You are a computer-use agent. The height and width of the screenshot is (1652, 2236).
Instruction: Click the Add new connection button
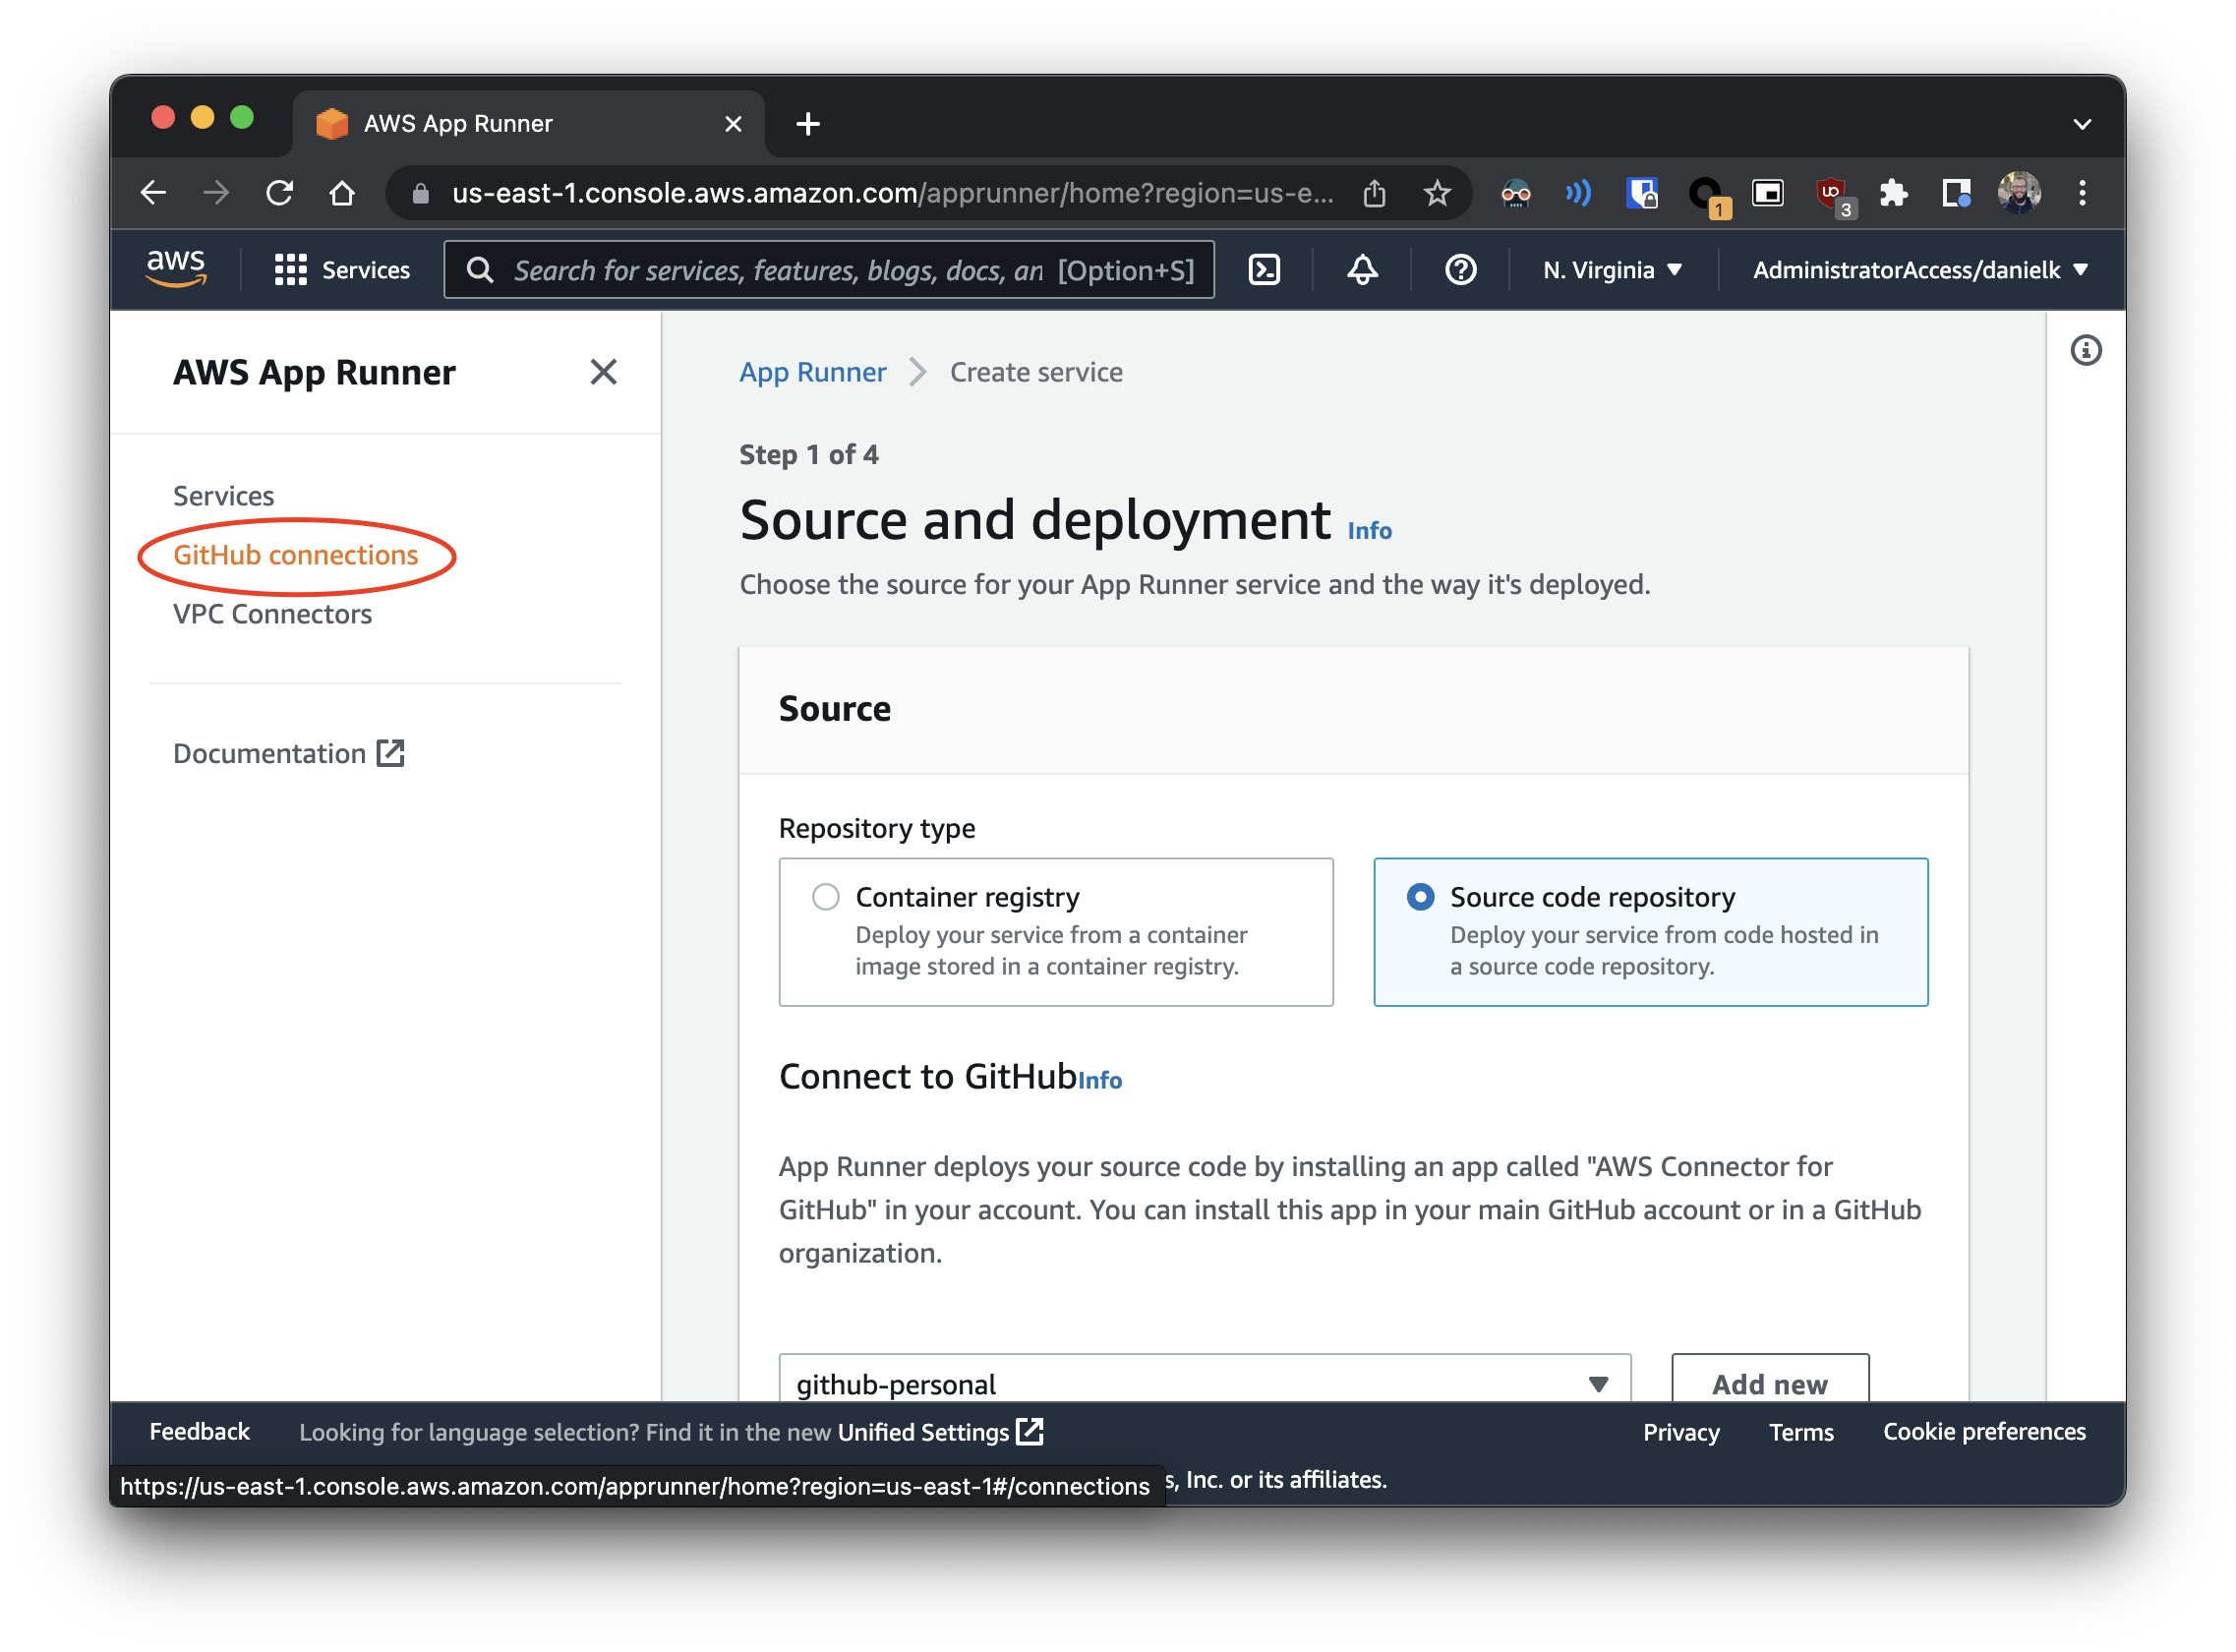(1769, 1383)
